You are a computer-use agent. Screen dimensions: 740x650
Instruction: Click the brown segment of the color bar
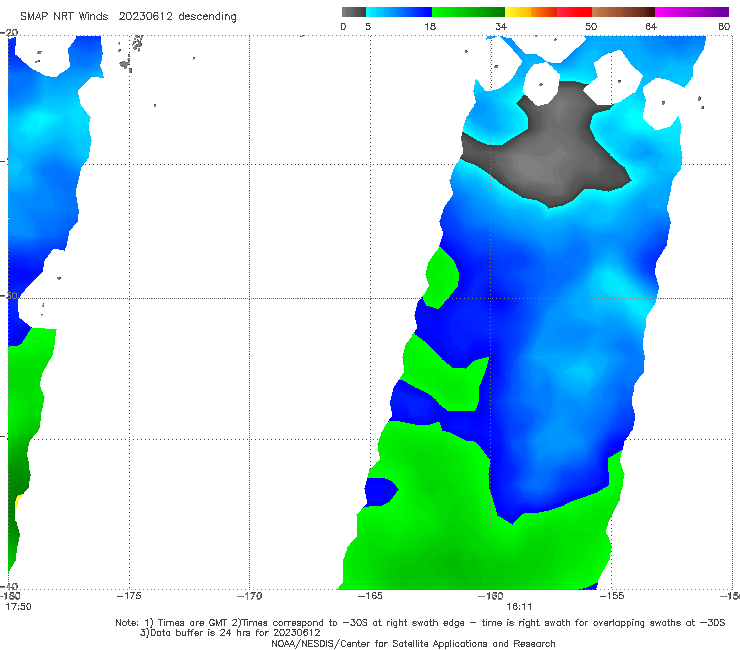623,12
